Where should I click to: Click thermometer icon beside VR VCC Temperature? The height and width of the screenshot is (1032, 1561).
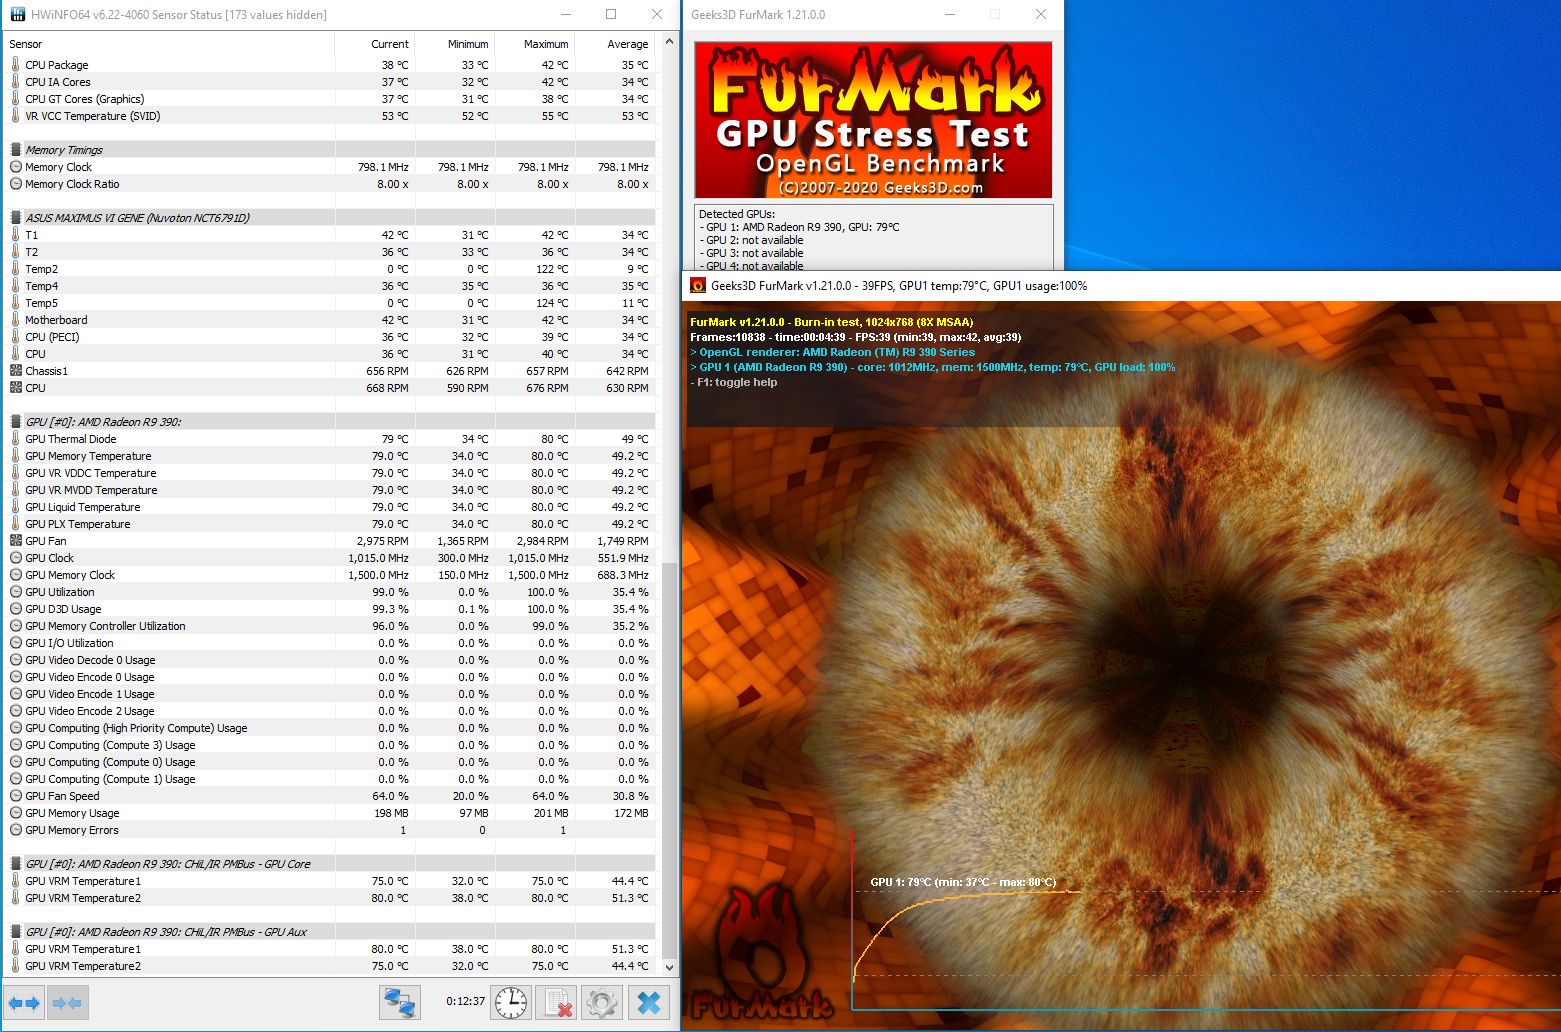point(15,116)
